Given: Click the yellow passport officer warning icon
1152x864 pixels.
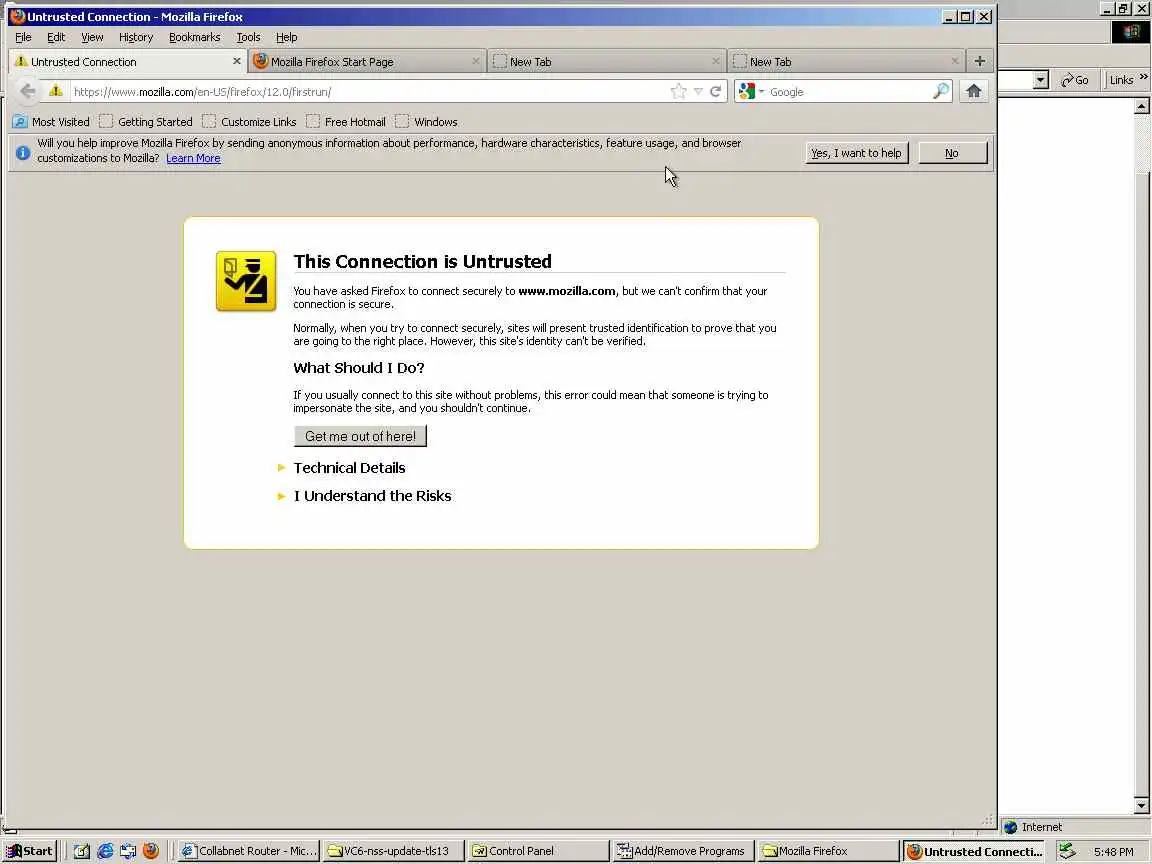Looking at the screenshot, I should coord(246,281).
